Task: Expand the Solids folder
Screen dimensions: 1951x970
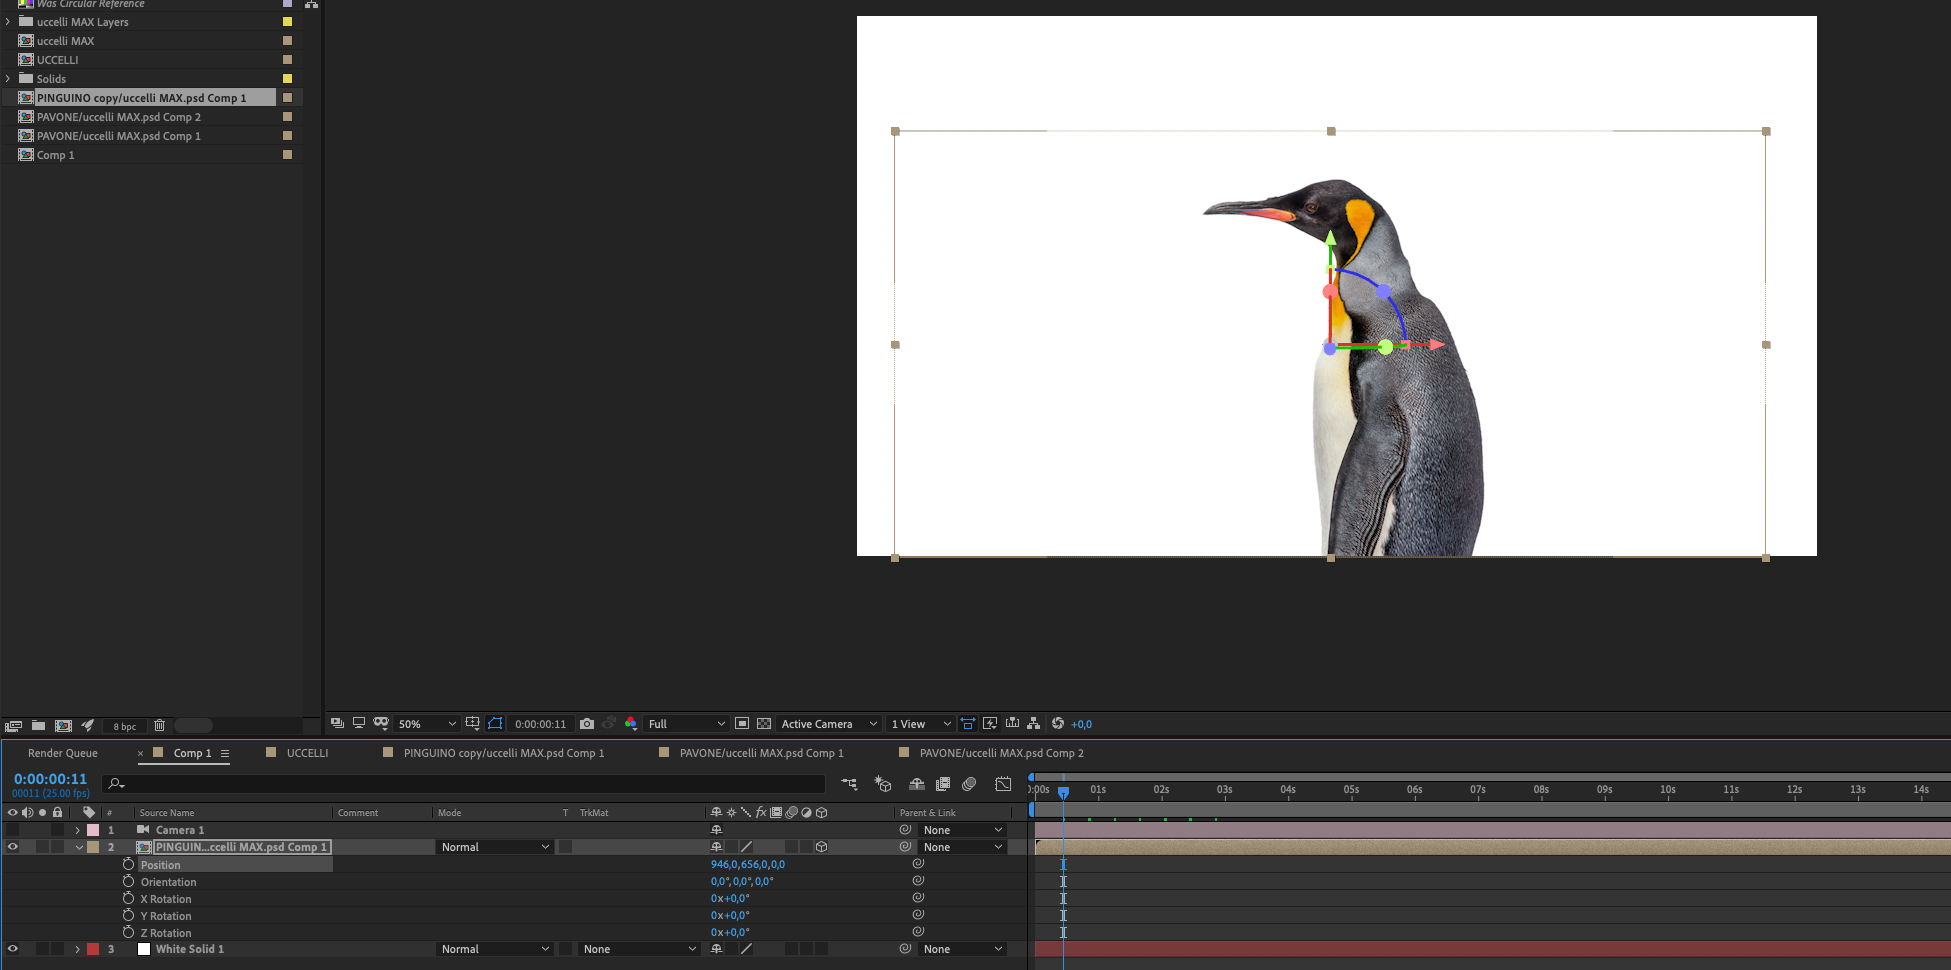Action: pos(8,78)
